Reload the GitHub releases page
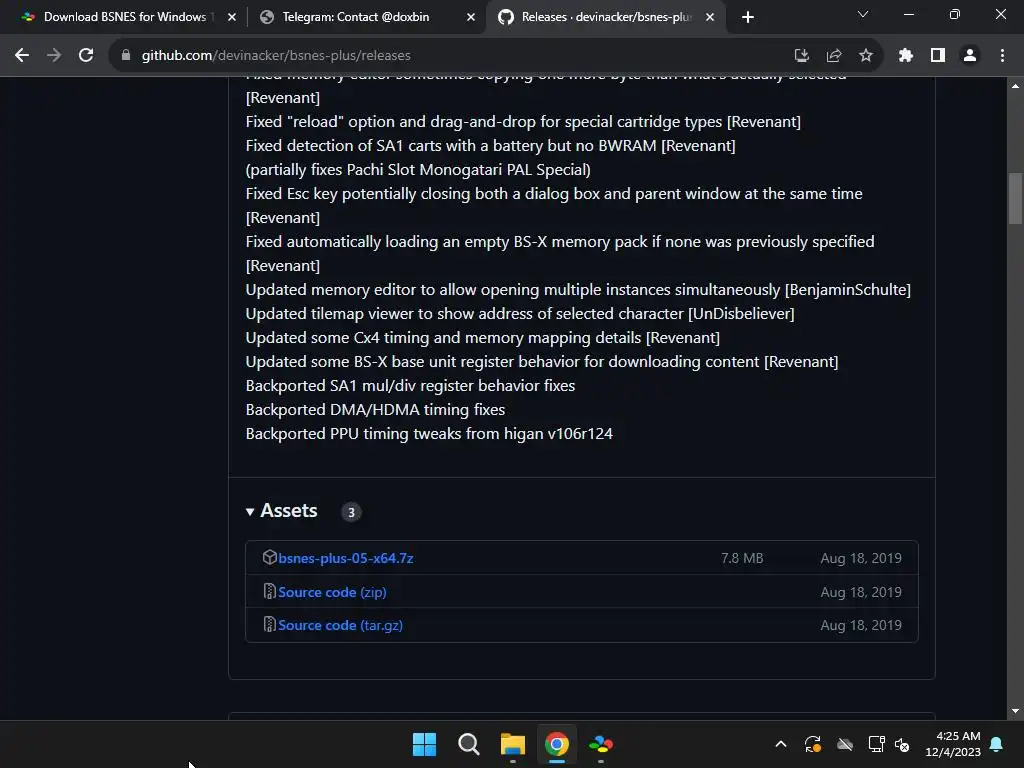Image resolution: width=1024 pixels, height=768 pixels. 86,56
